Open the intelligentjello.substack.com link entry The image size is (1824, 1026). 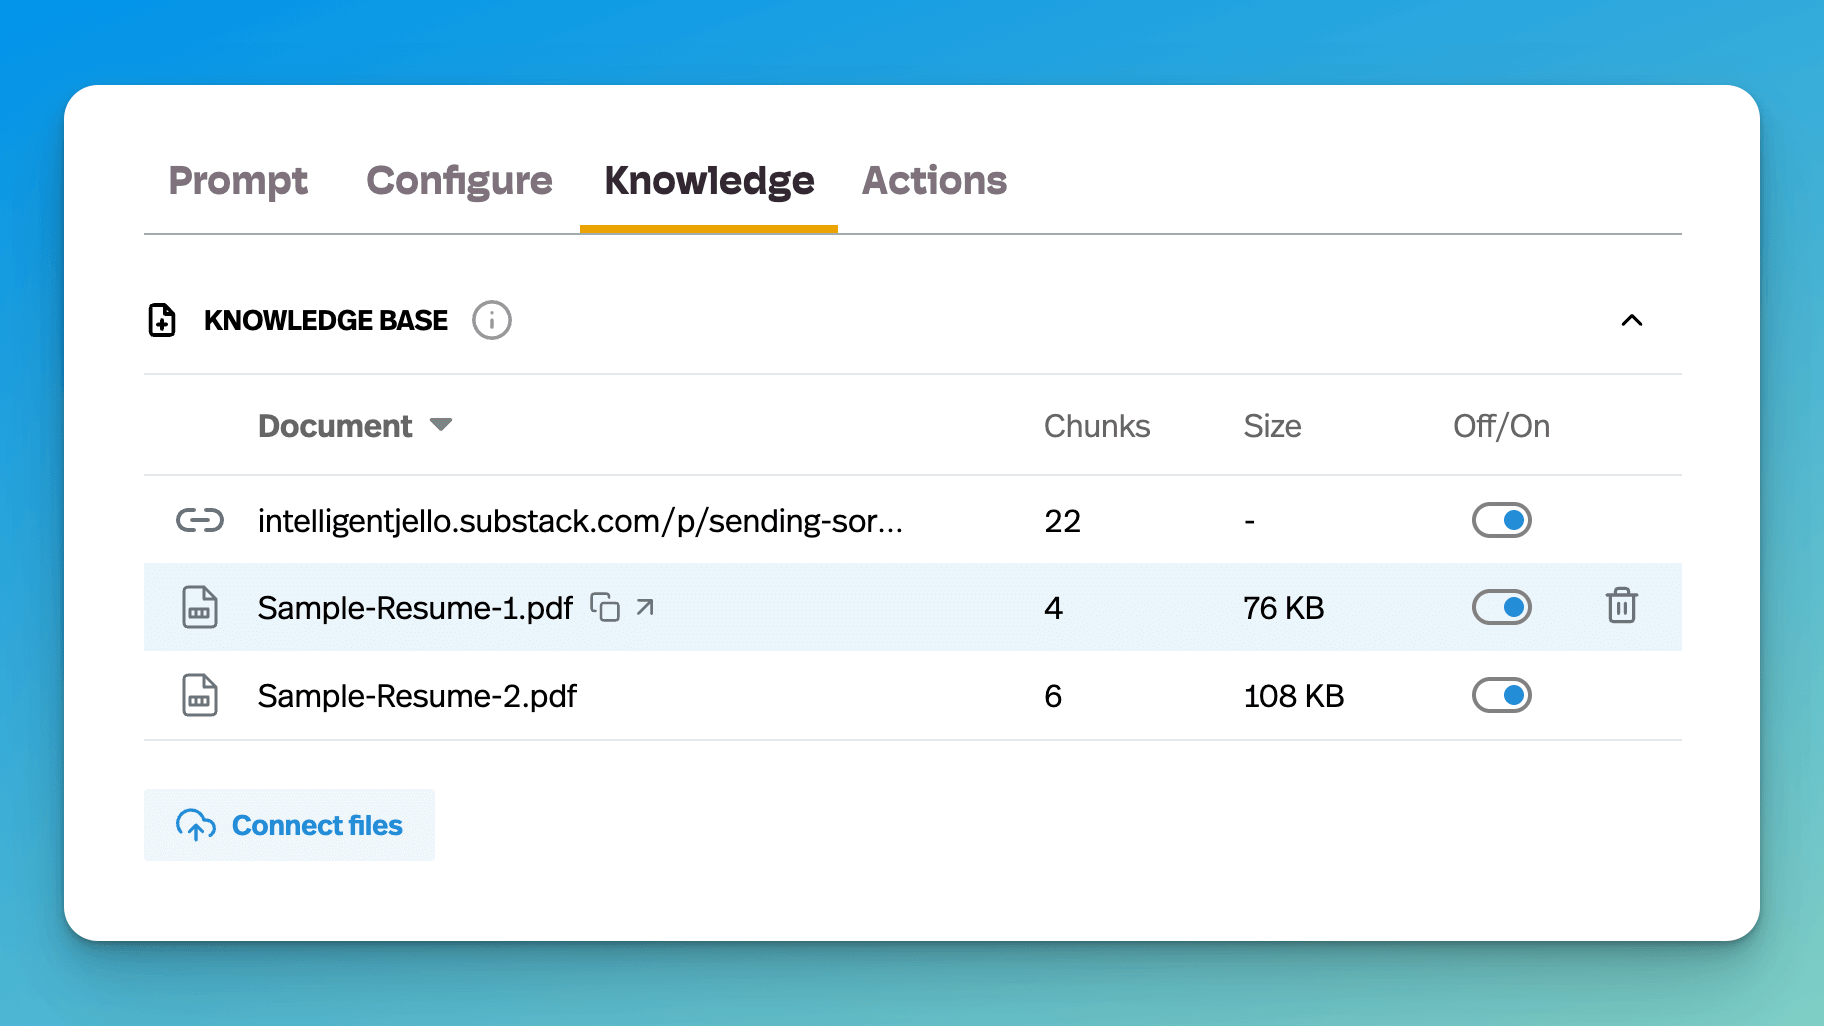[x=580, y=521]
